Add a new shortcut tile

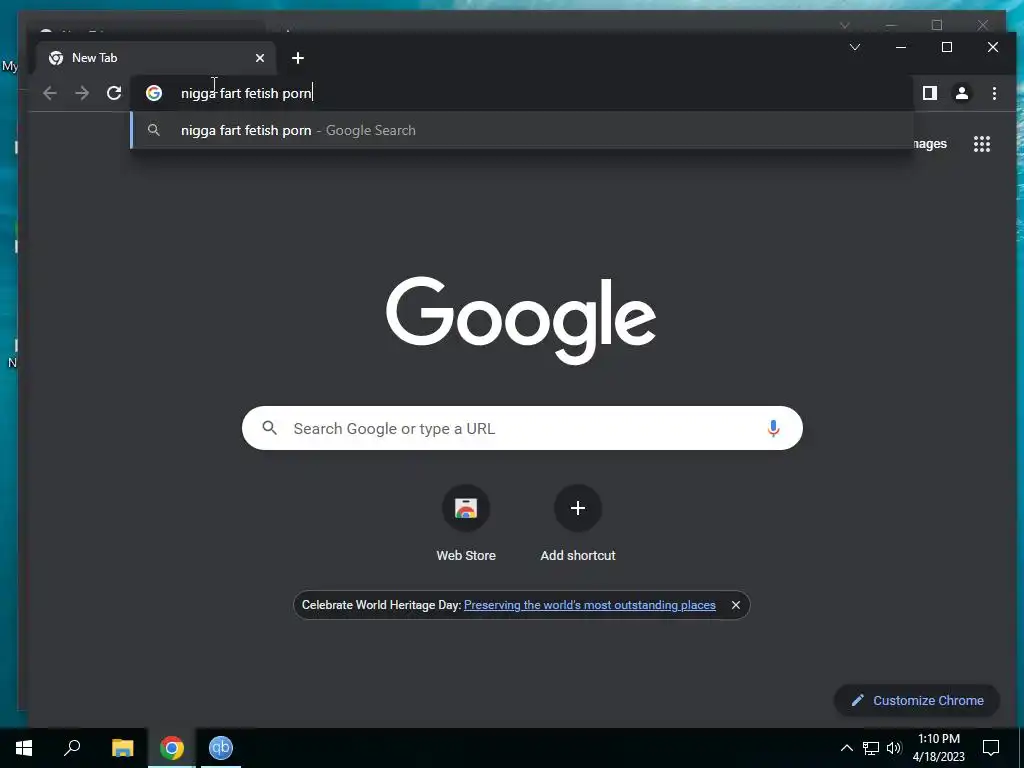pyautogui.click(x=578, y=524)
